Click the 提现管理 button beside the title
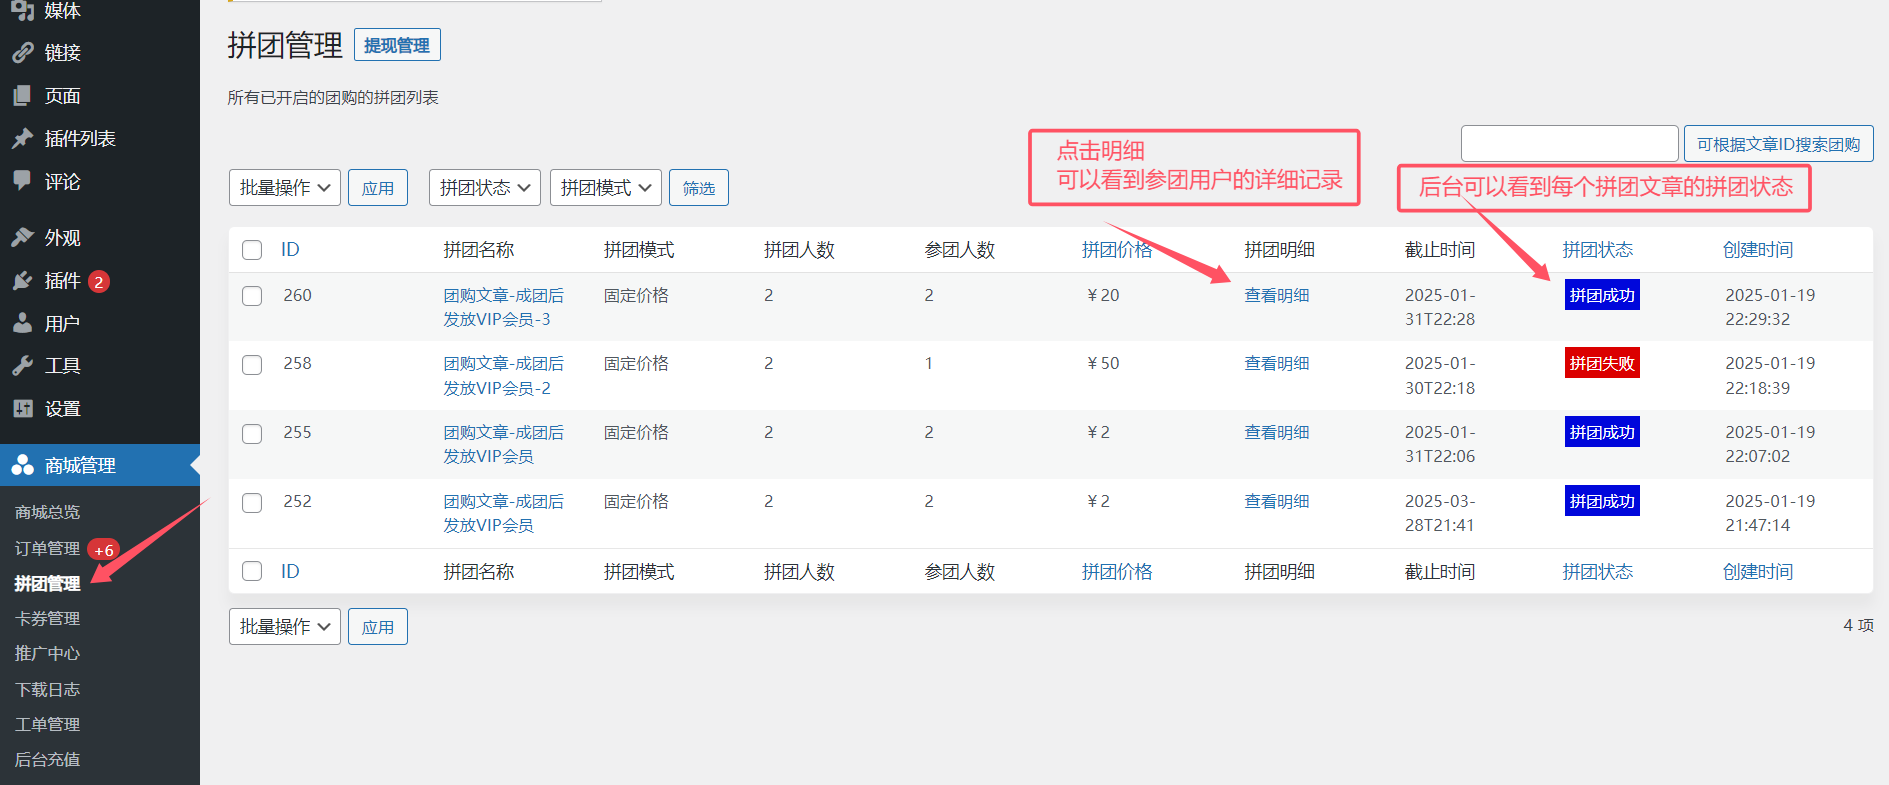The width and height of the screenshot is (1889, 785). 397,46
